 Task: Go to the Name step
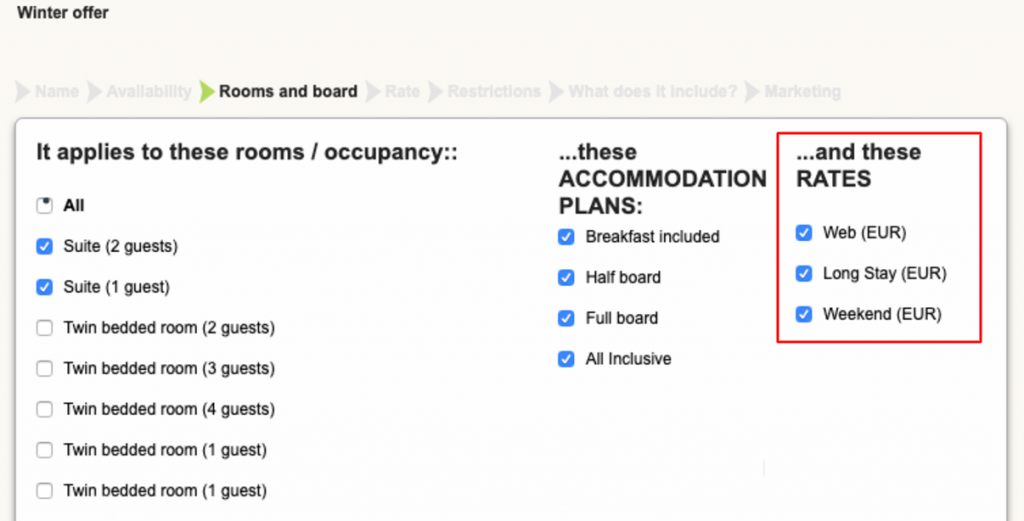[56, 92]
